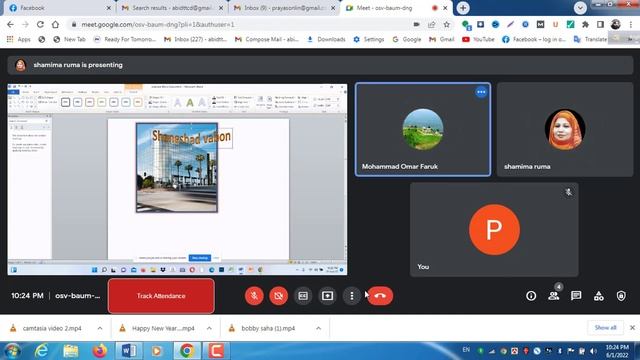The width and height of the screenshot is (640, 360).
Task: Open the Translate bookmark
Action: (590, 39)
